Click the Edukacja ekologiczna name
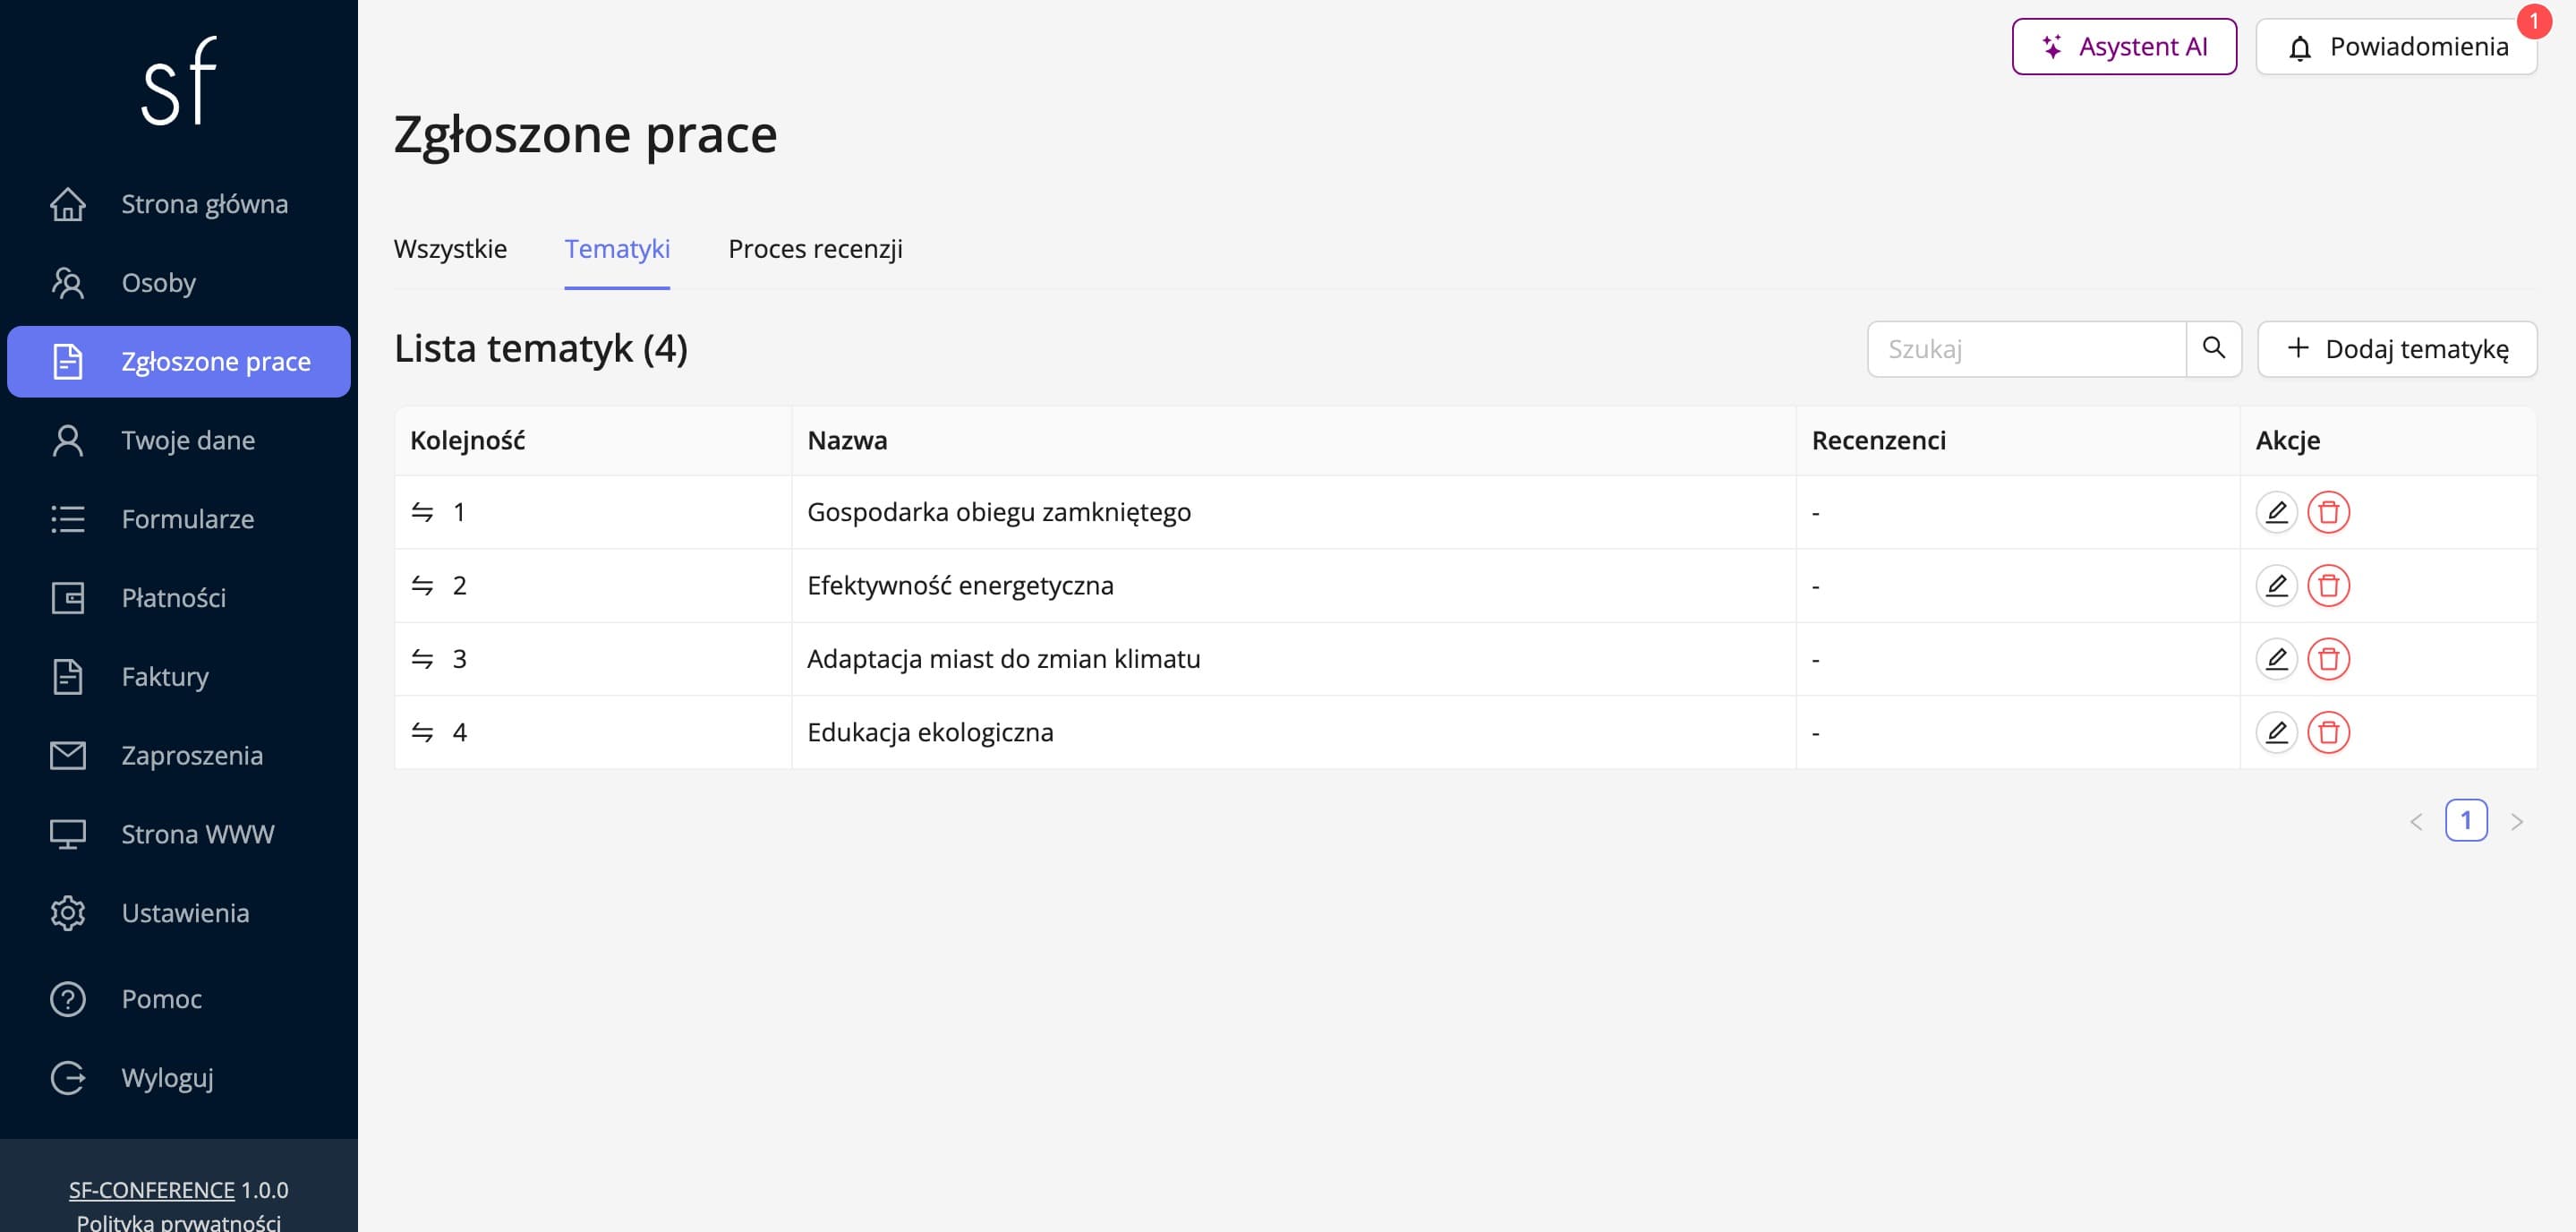This screenshot has width=2576, height=1232. coord(930,733)
